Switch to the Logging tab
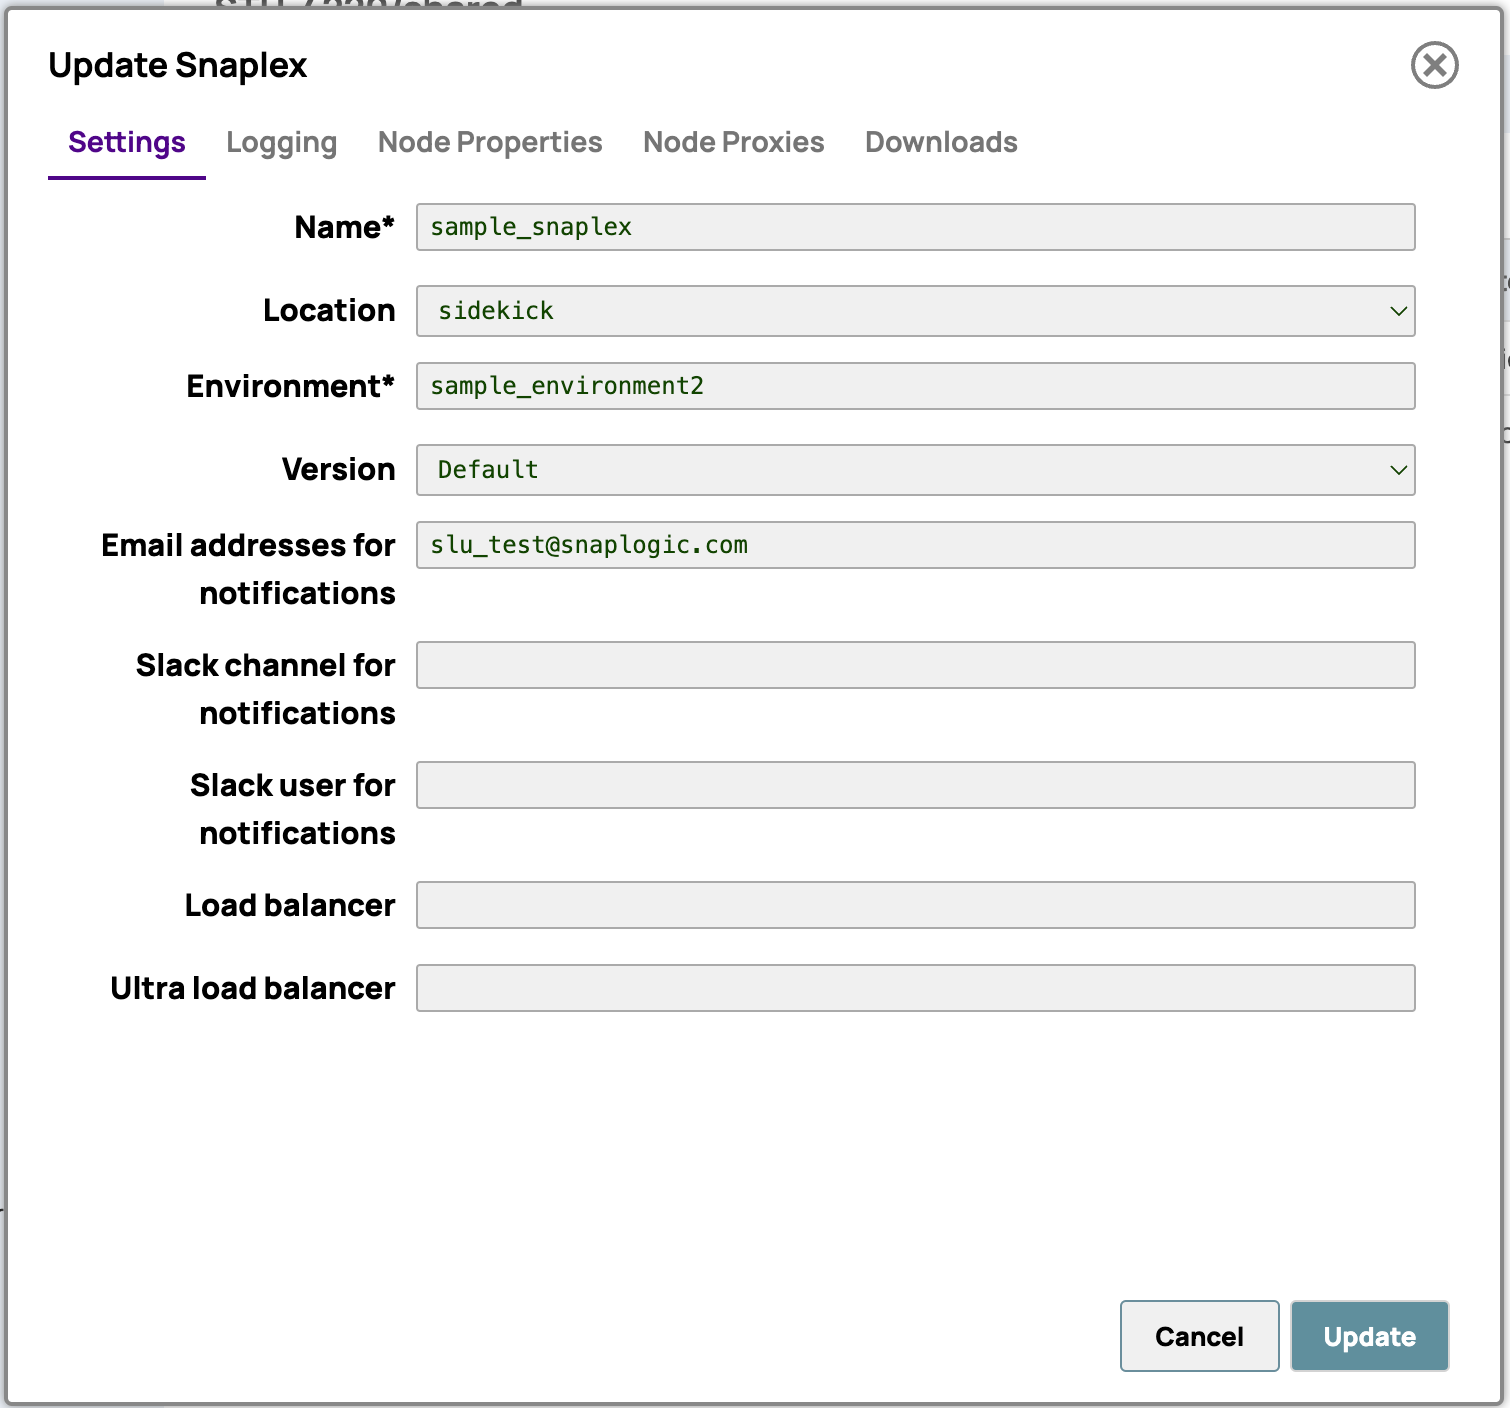 click(281, 143)
